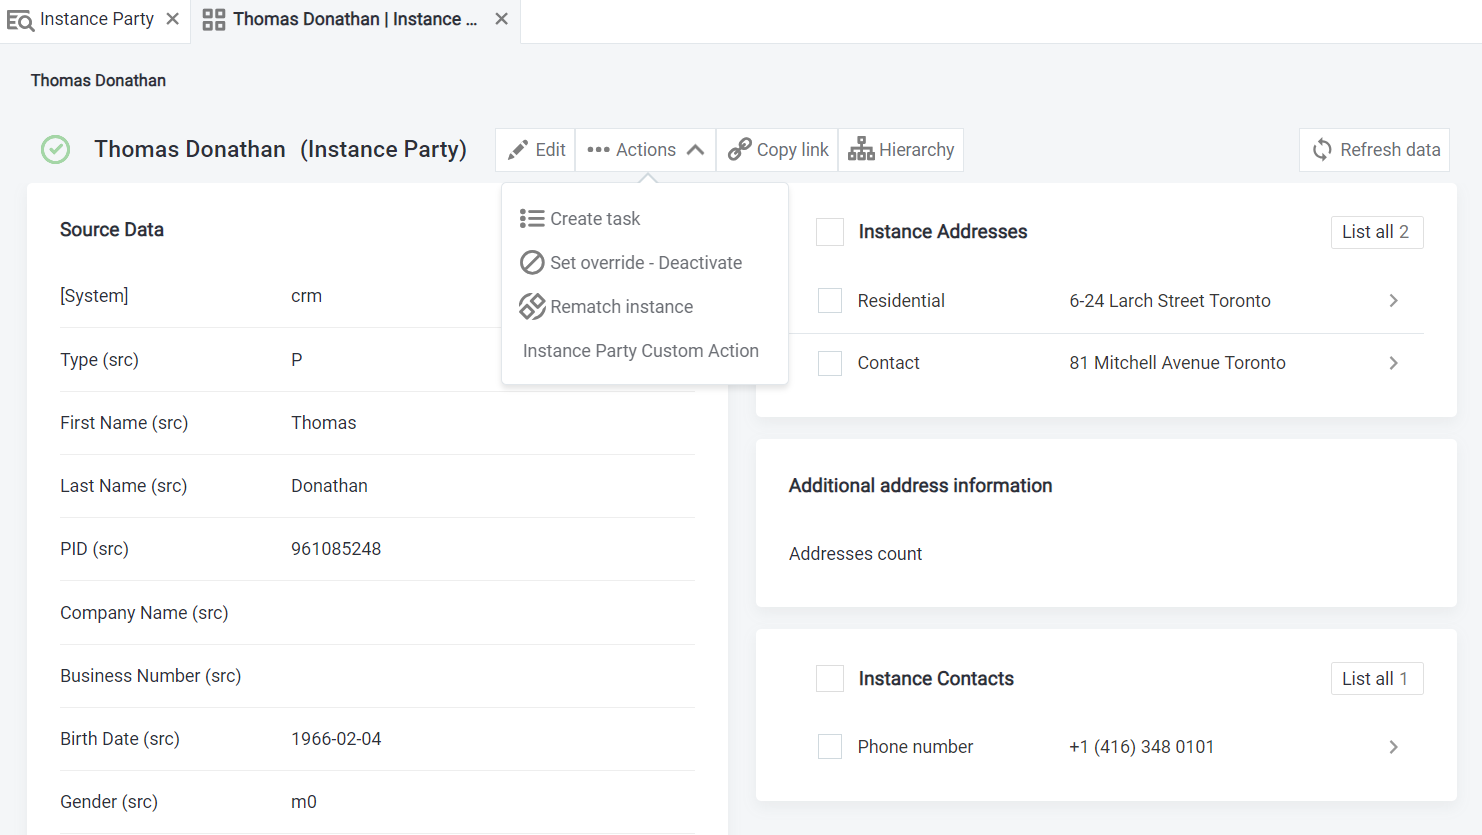Viewport: 1482px width, 835px height.
Task: Select the Phone number contact checkbox
Action: (x=830, y=747)
